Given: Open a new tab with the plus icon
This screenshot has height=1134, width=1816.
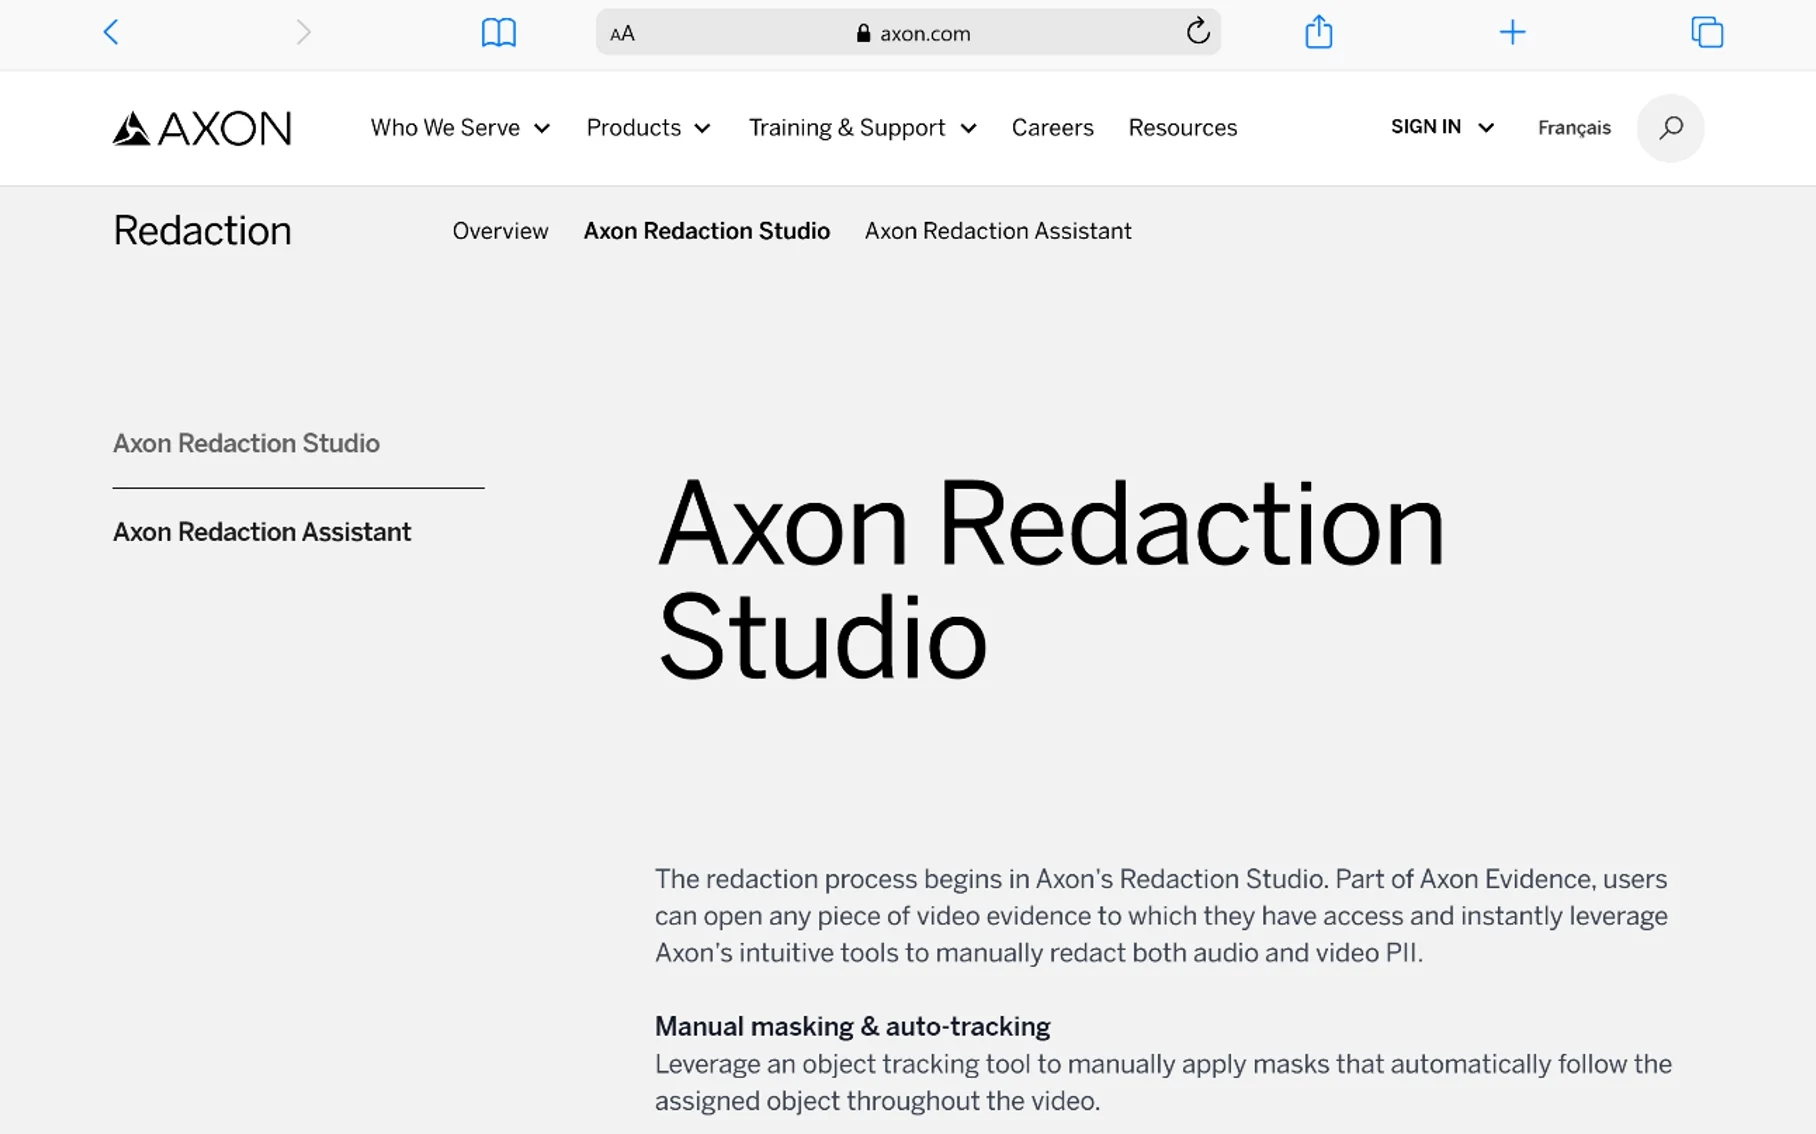Looking at the screenshot, I should point(1512,32).
